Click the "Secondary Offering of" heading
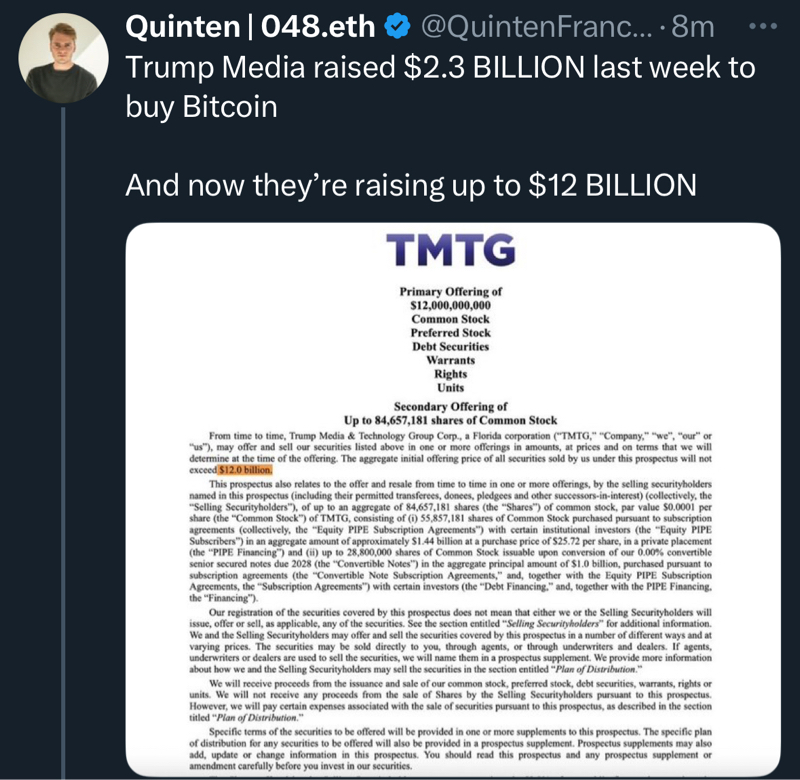This screenshot has height=780, width=800. coord(450,407)
